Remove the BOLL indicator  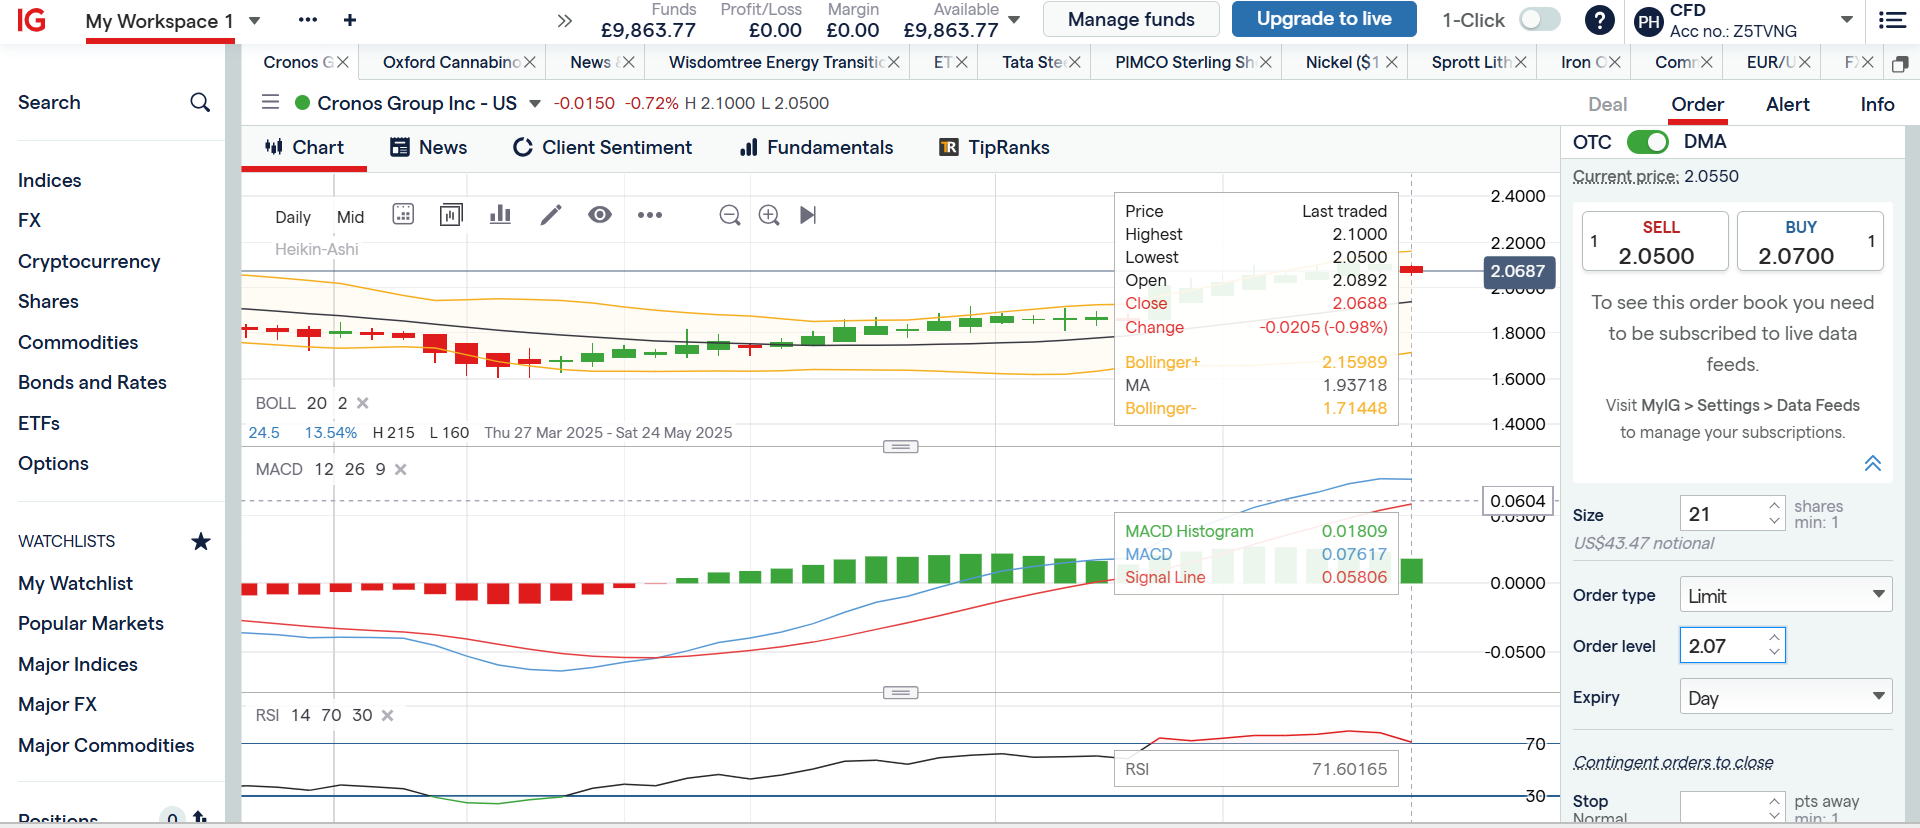(363, 403)
